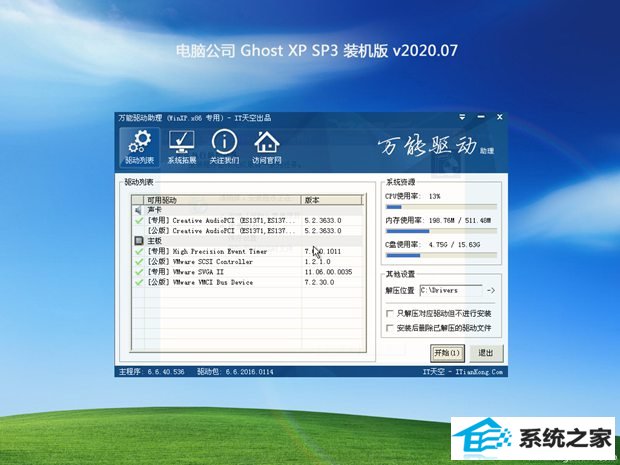Click version 7.2.30.0 cell

click(319, 282)
